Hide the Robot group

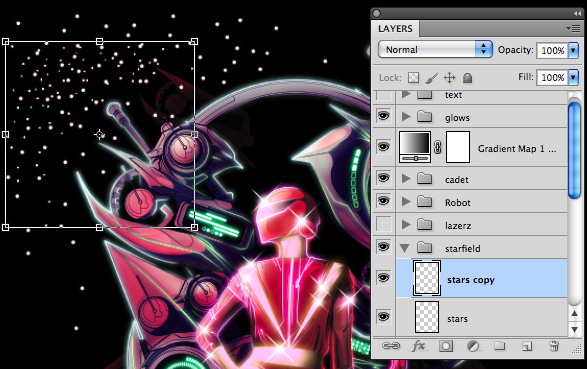[383, 201]
